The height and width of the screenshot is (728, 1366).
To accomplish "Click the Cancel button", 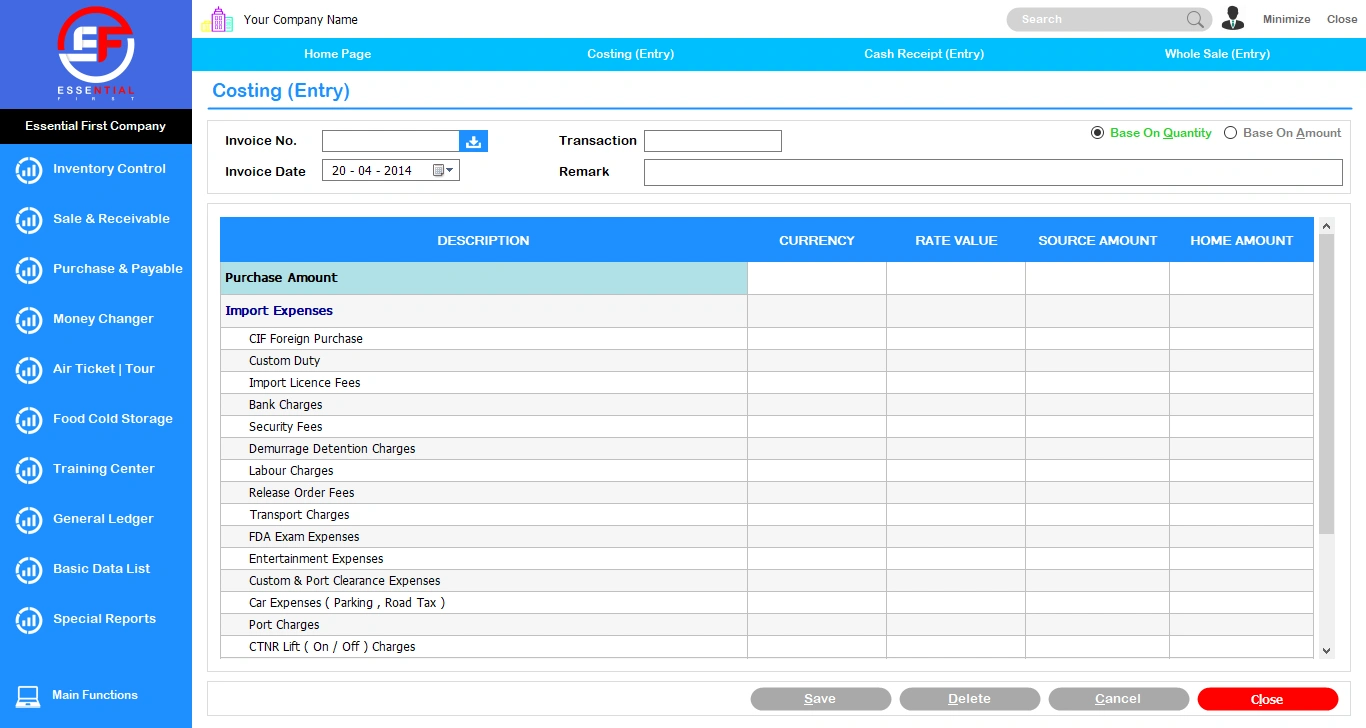I will [x=1119, y=699].
